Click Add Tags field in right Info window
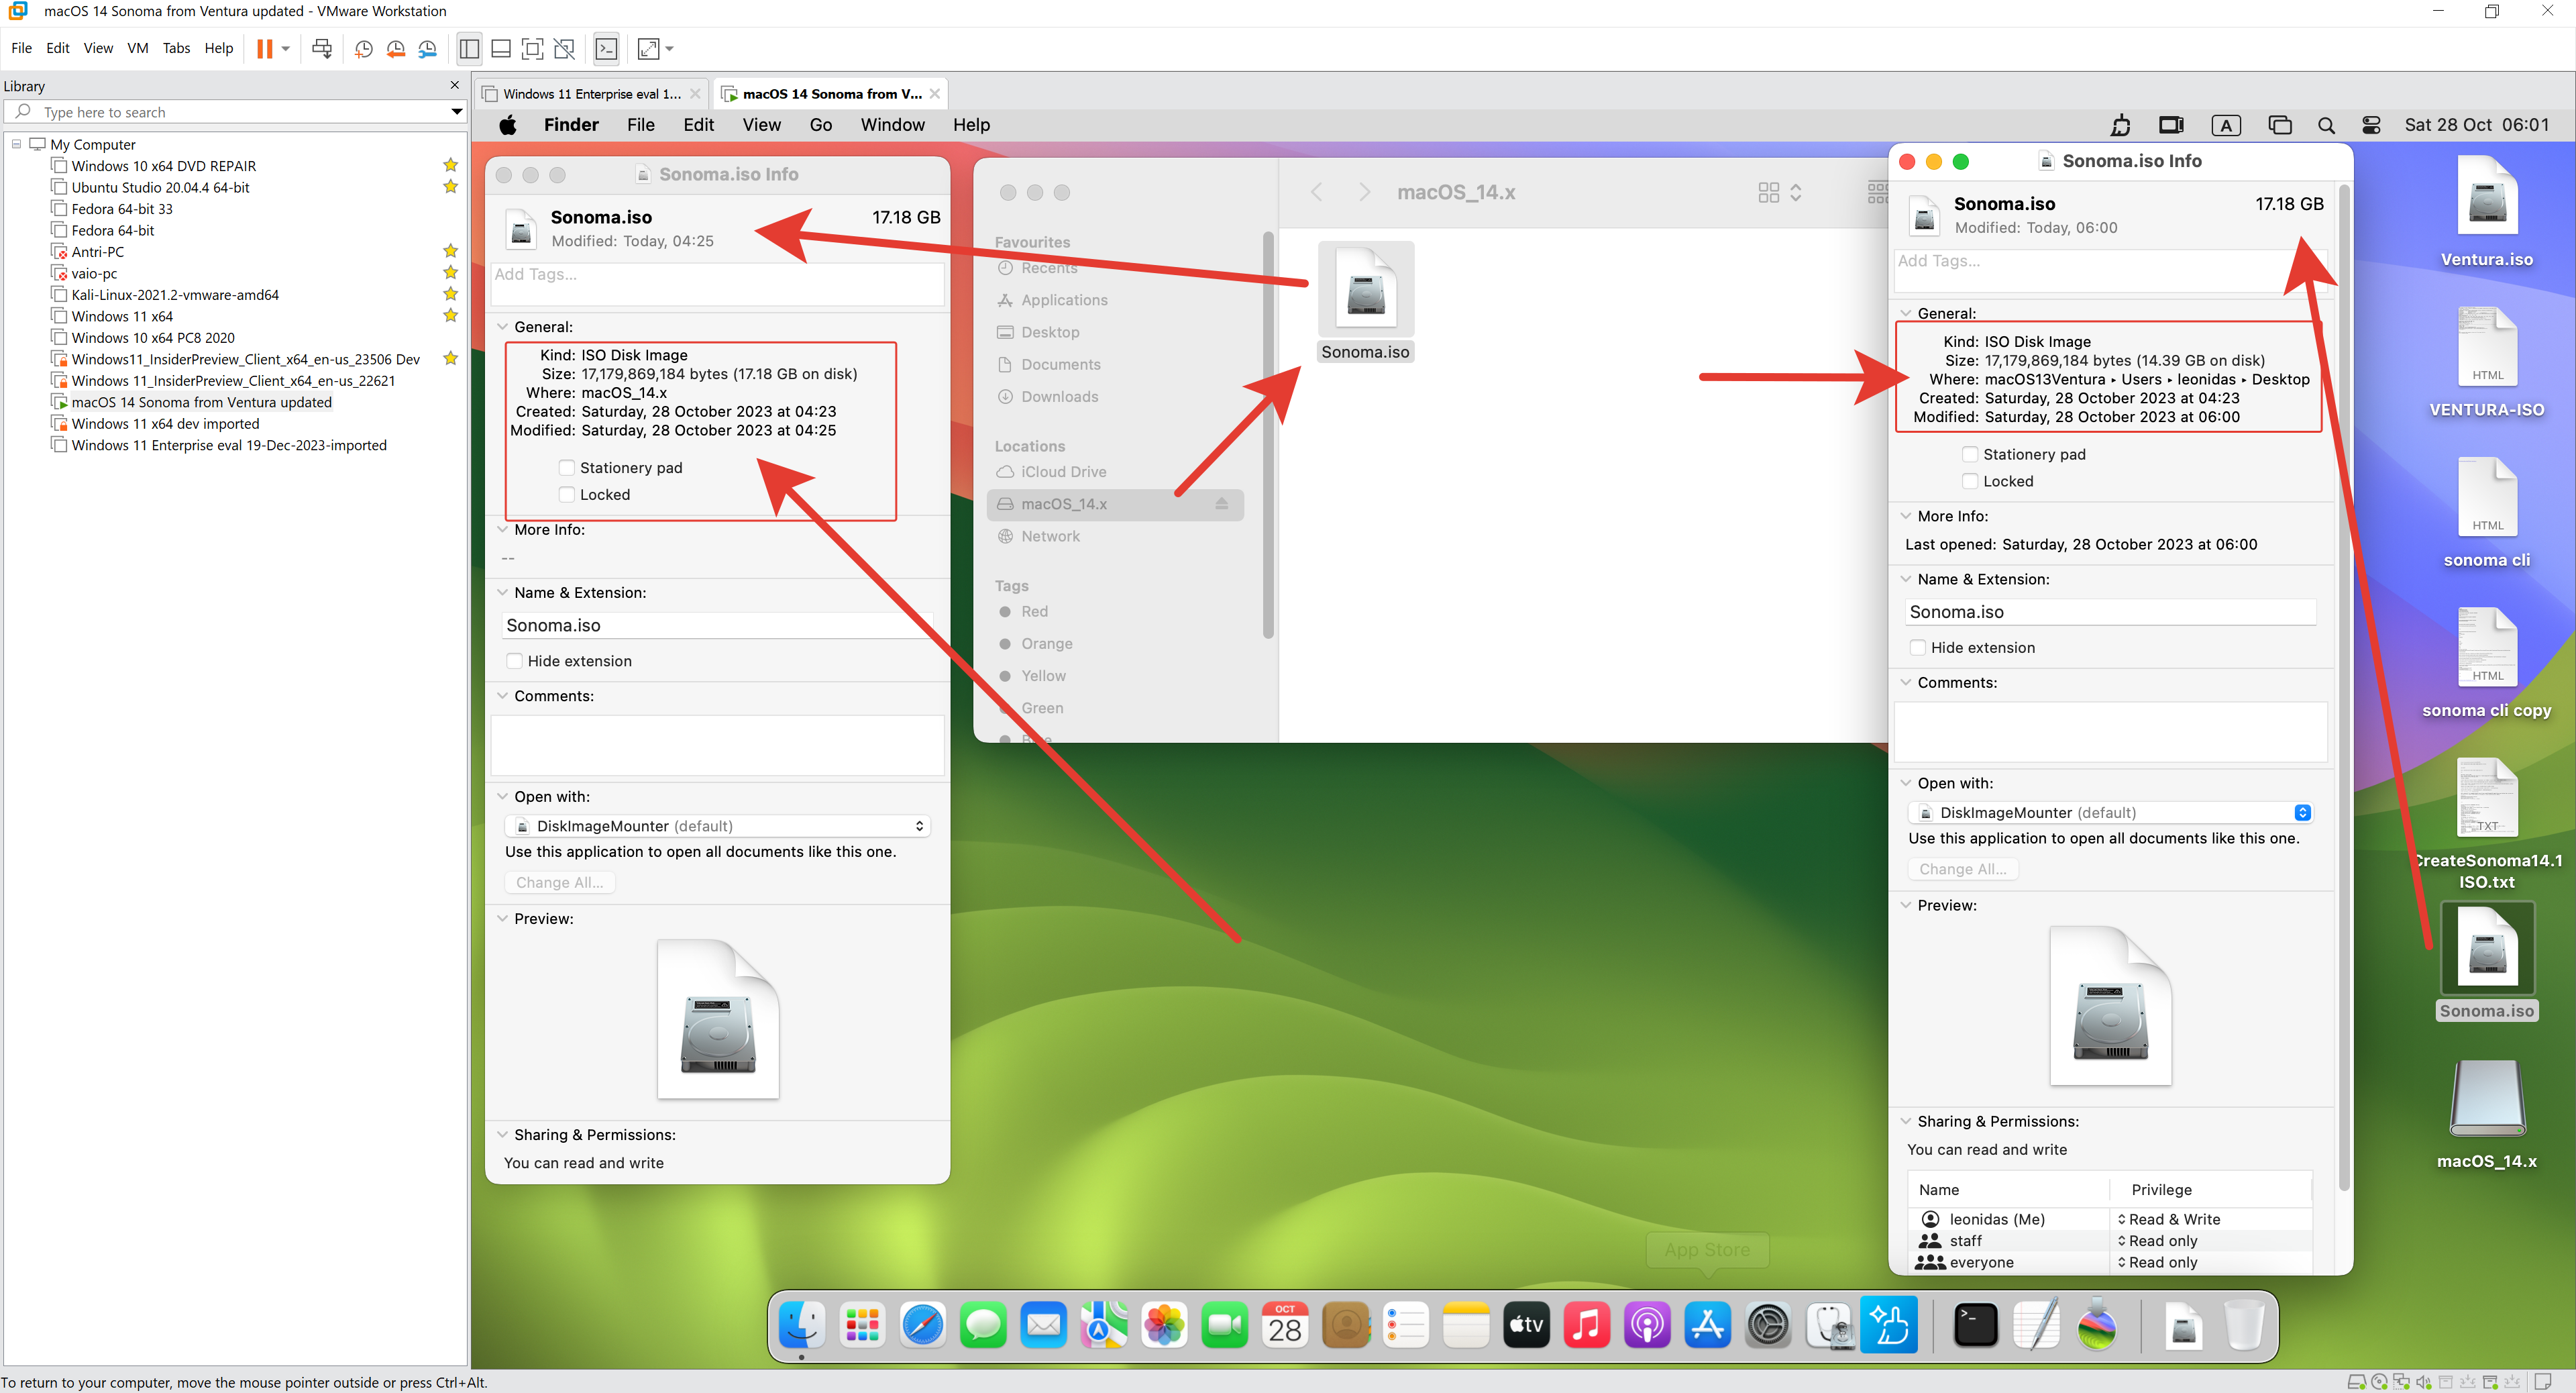 2110,270
